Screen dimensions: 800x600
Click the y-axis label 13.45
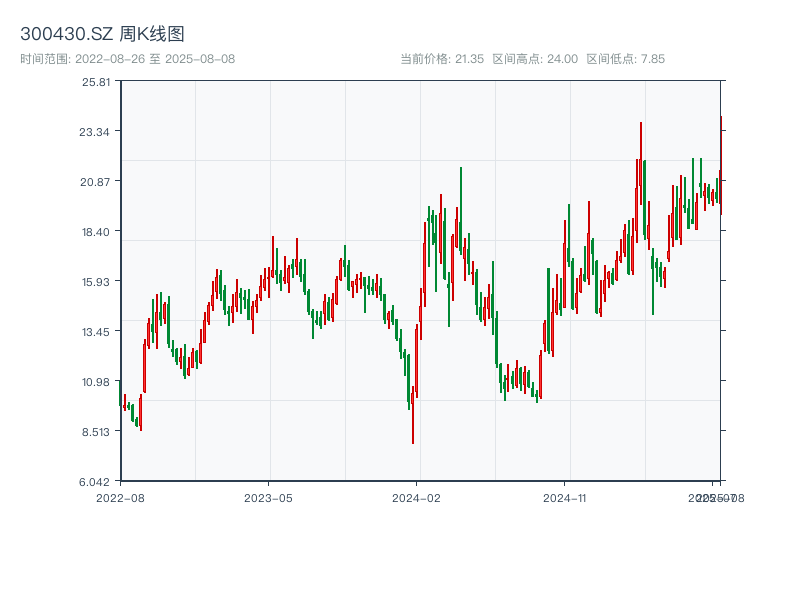96,332
